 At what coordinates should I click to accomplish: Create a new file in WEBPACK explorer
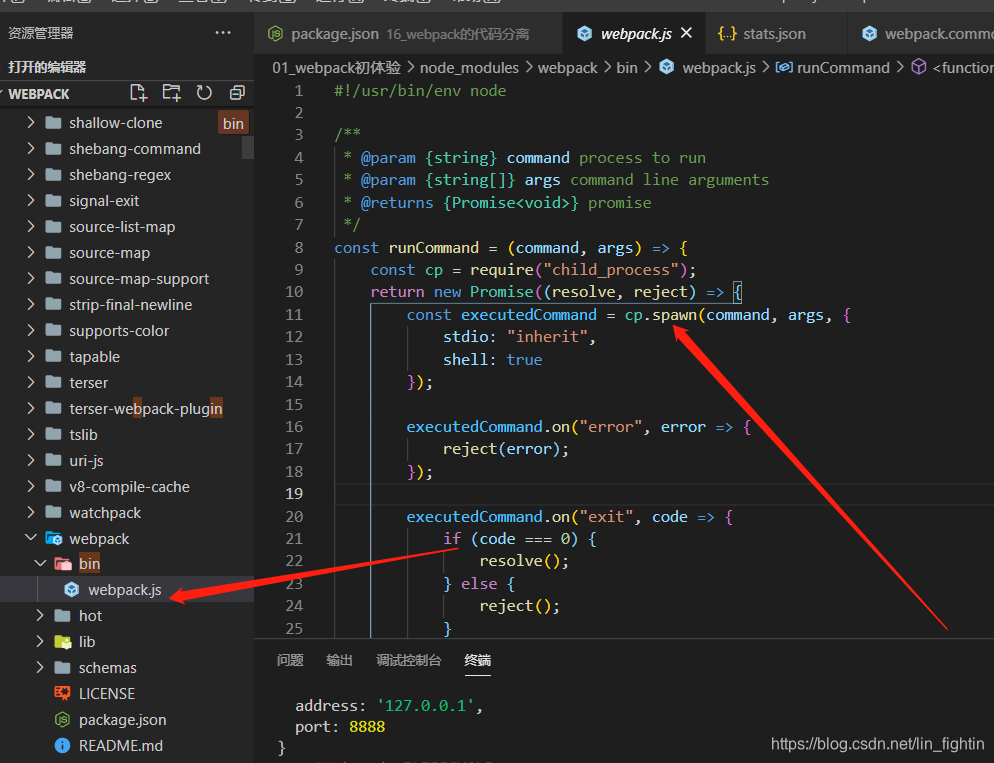coord(138,93)
